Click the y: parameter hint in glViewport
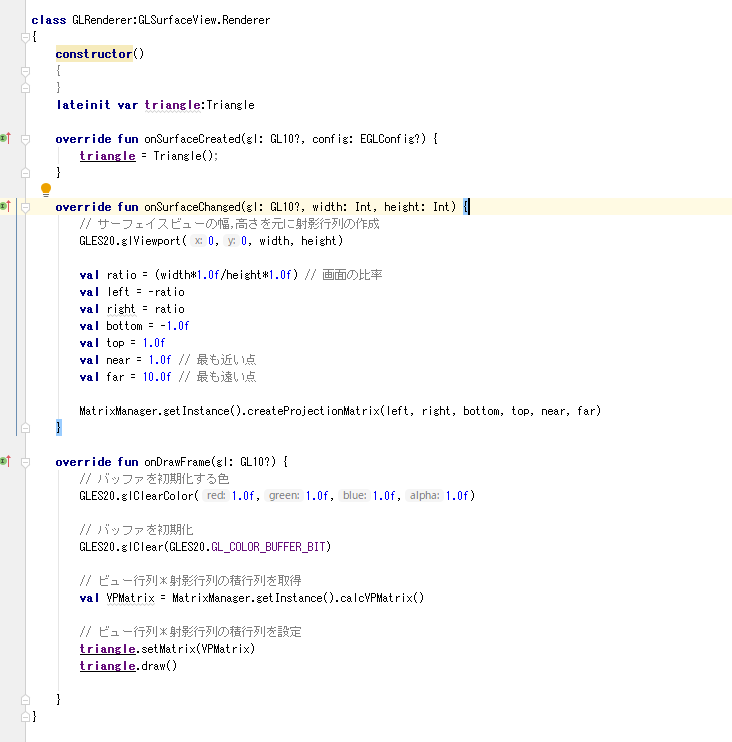Image resolution: width=732 pixels, height=742 pixels. tap(230, 241)
